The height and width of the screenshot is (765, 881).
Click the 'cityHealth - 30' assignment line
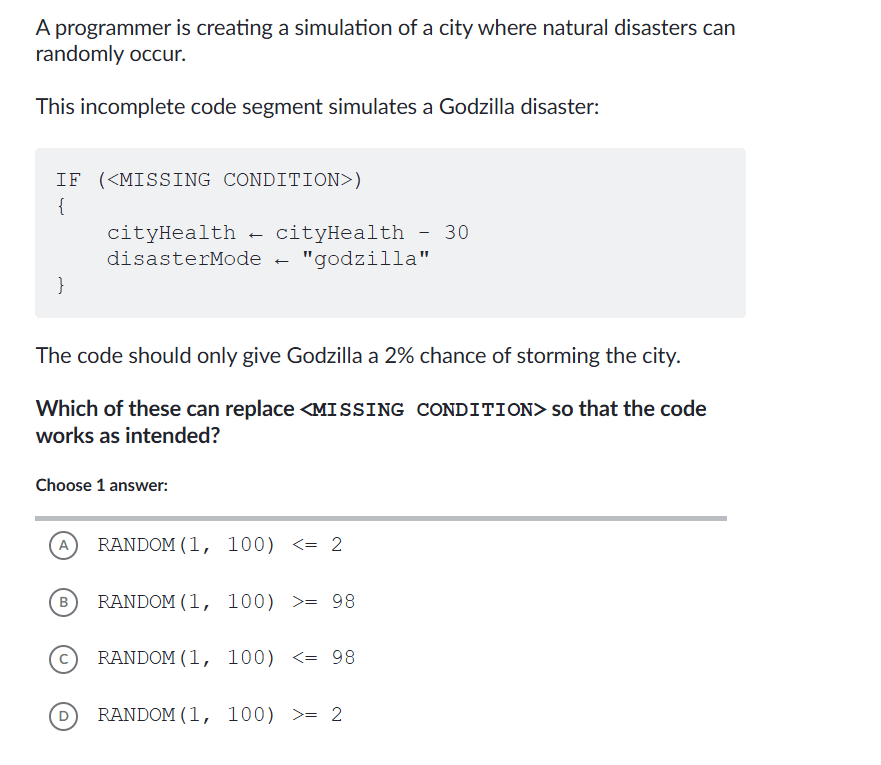[287, 233]
